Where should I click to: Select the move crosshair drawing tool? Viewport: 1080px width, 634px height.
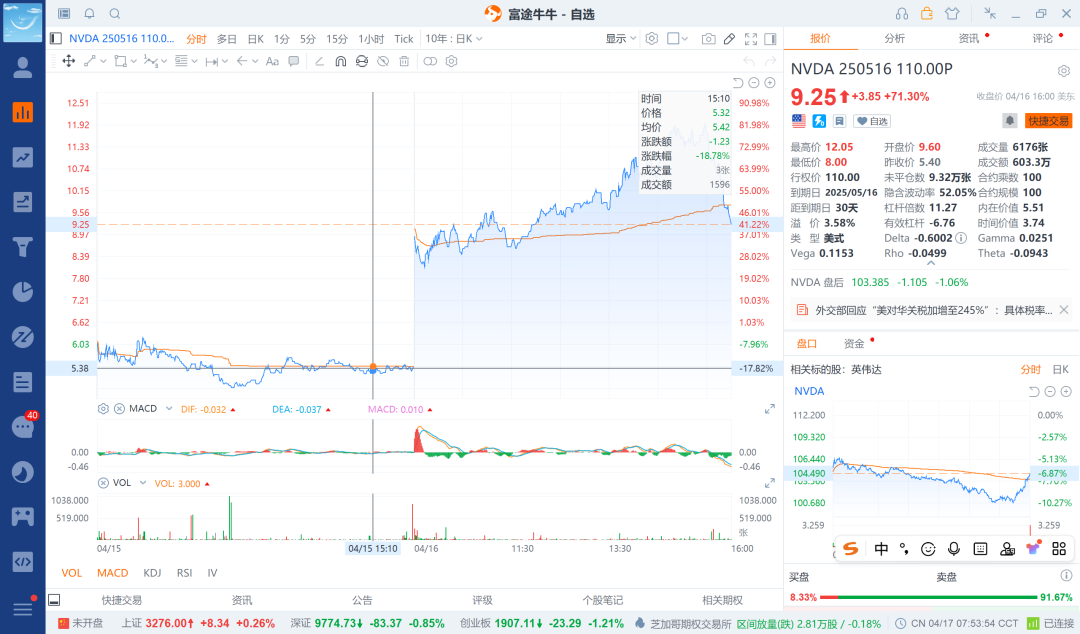point(69,61)
